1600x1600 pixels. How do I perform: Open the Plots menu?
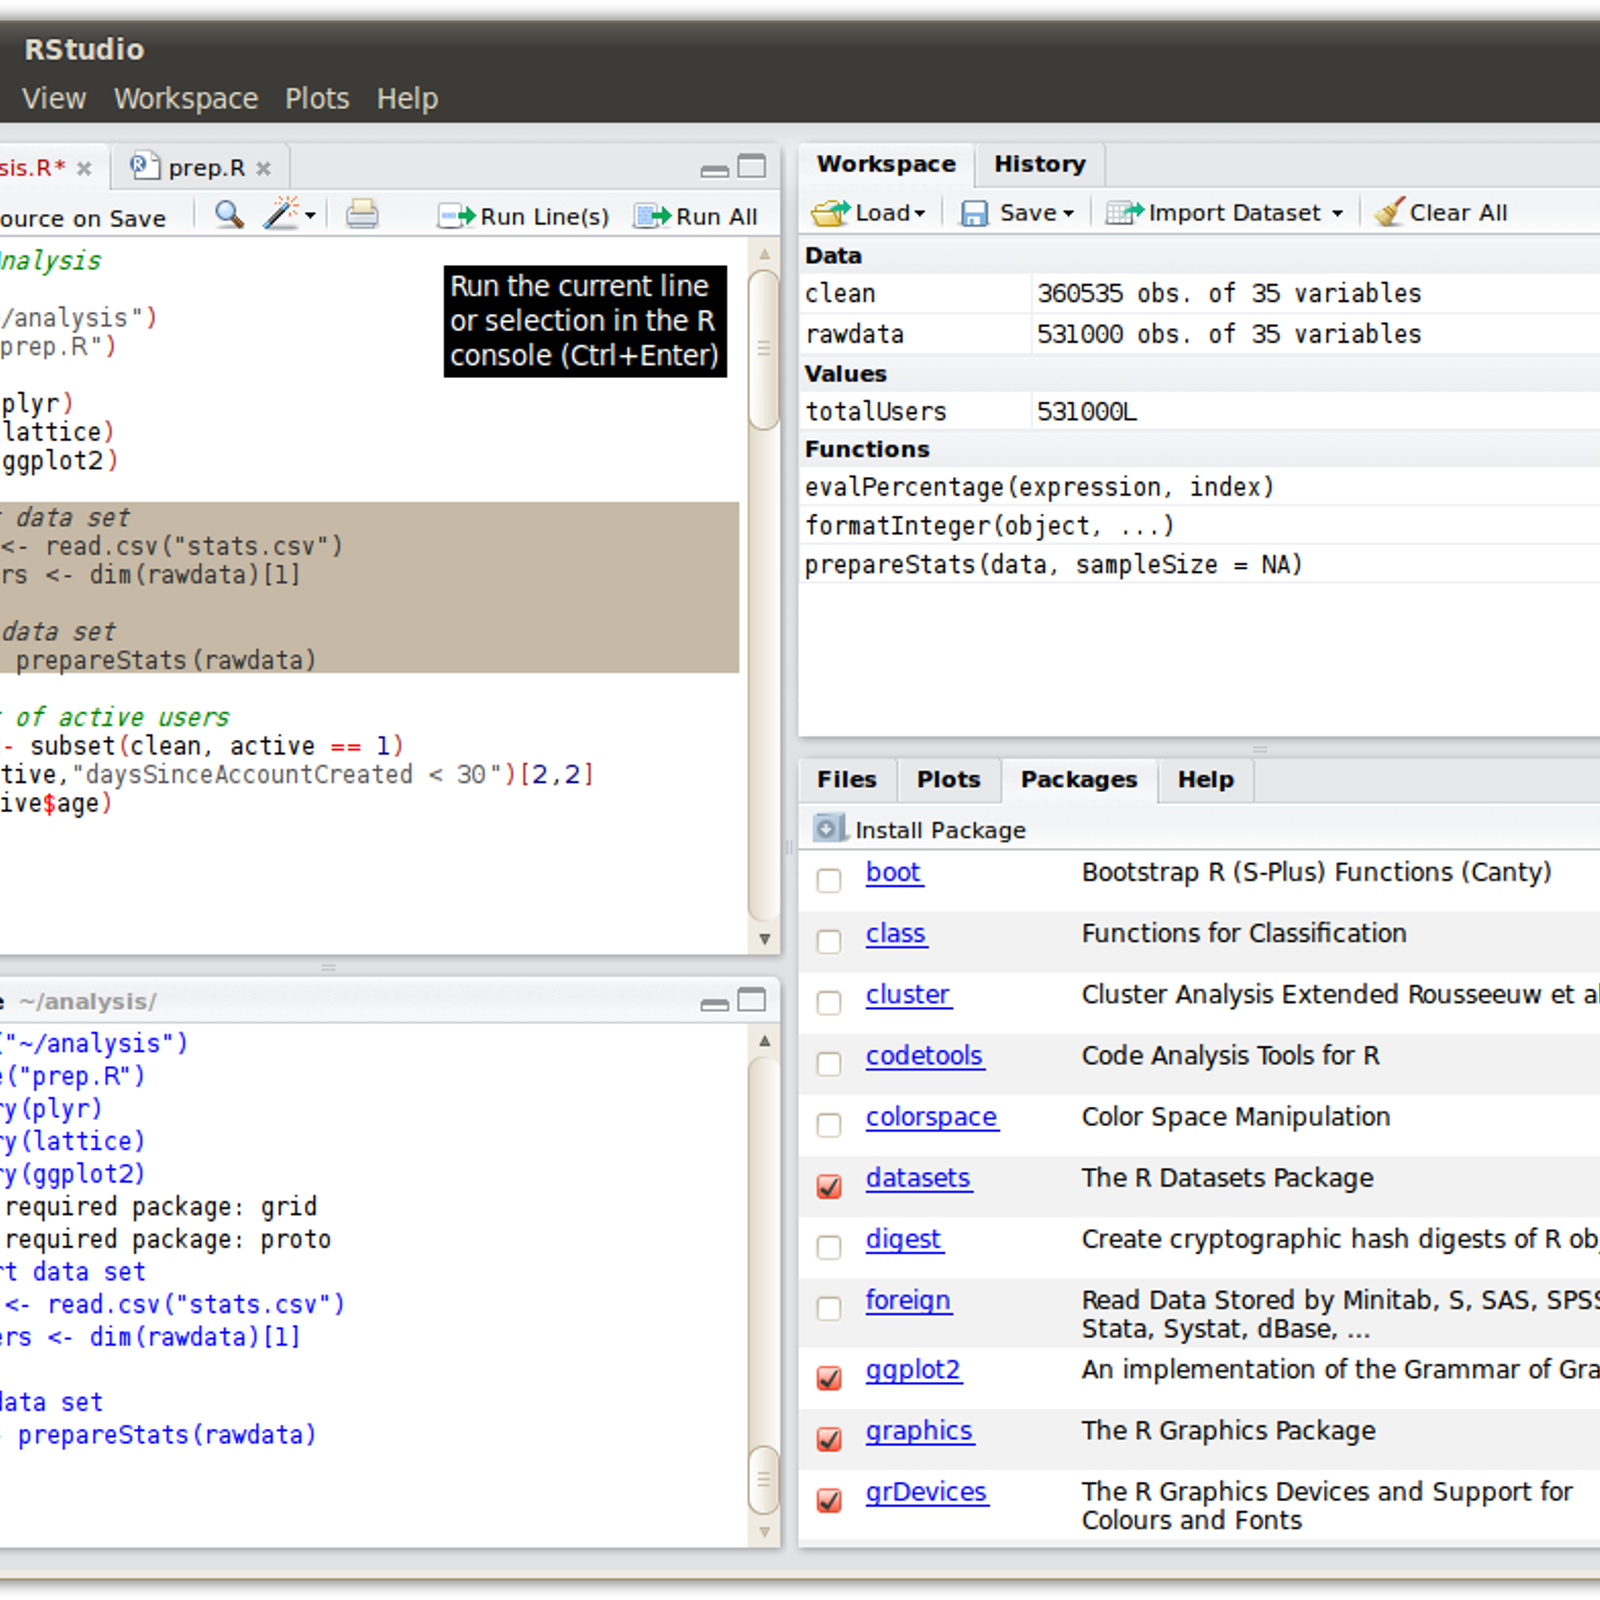[317, 98]
